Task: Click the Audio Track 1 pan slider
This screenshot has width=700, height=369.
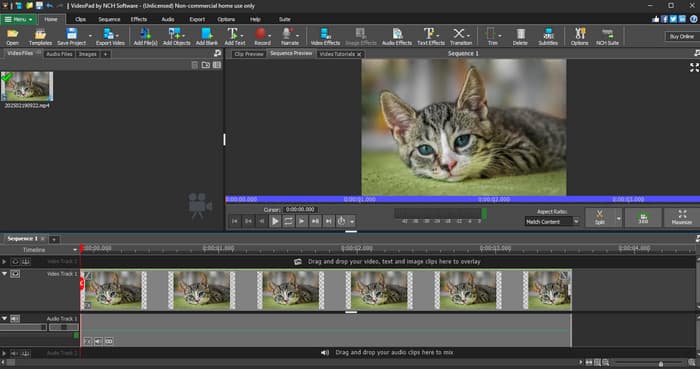Action: click(x=63, y=327)
